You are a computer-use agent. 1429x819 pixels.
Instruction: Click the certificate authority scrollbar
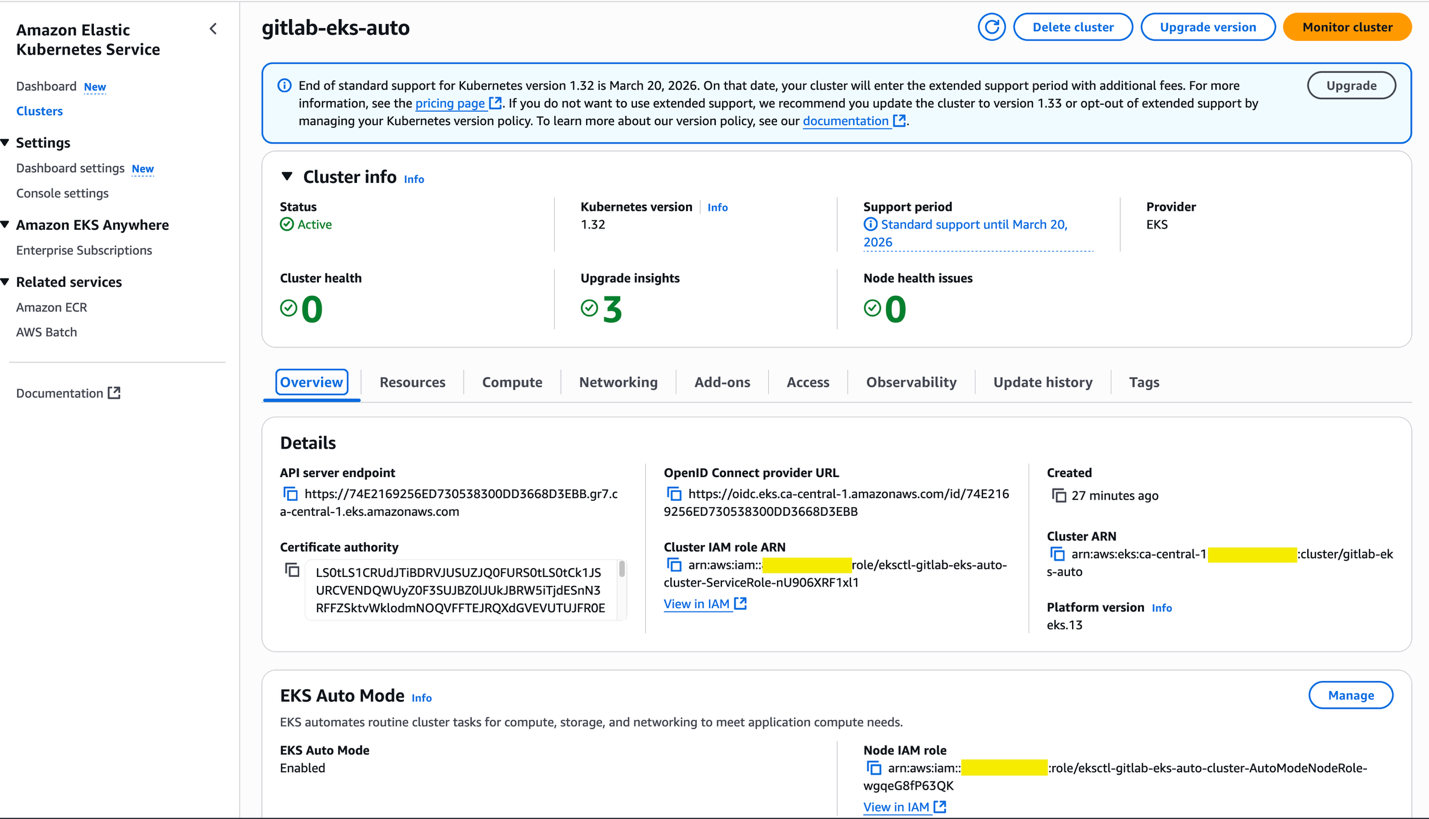click(622, 570)
